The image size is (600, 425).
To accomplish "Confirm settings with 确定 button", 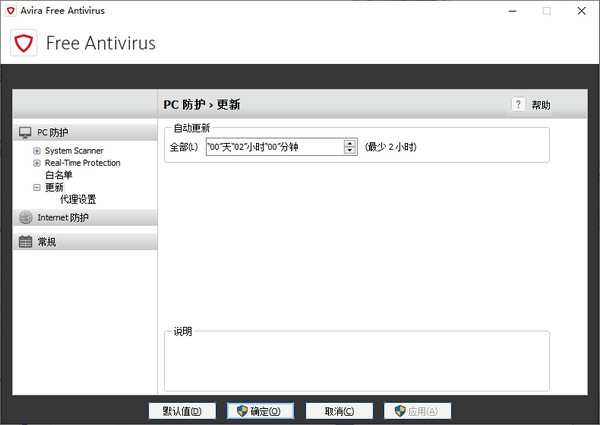I will pyautogui.click(x=260, y=411).
